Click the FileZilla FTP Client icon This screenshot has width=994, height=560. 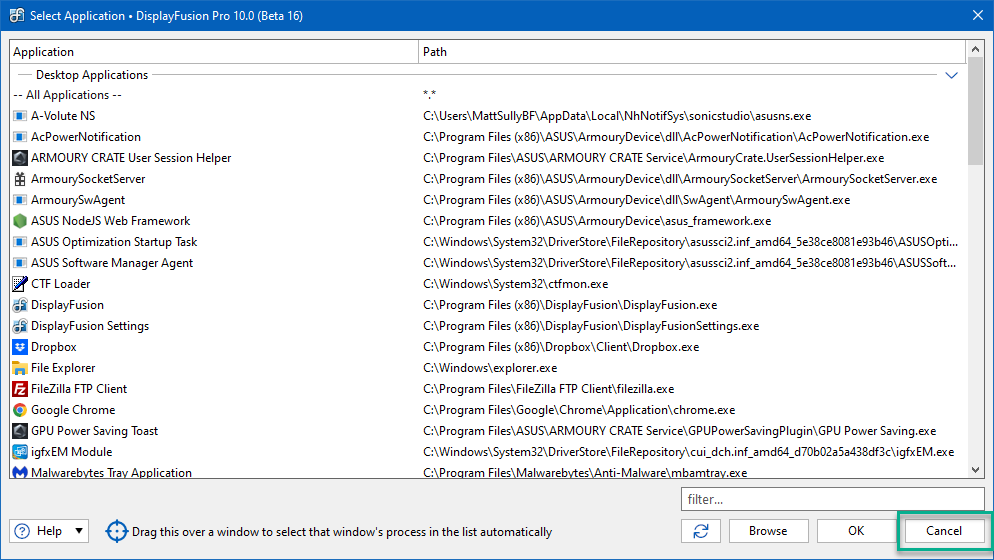[20, 389]
